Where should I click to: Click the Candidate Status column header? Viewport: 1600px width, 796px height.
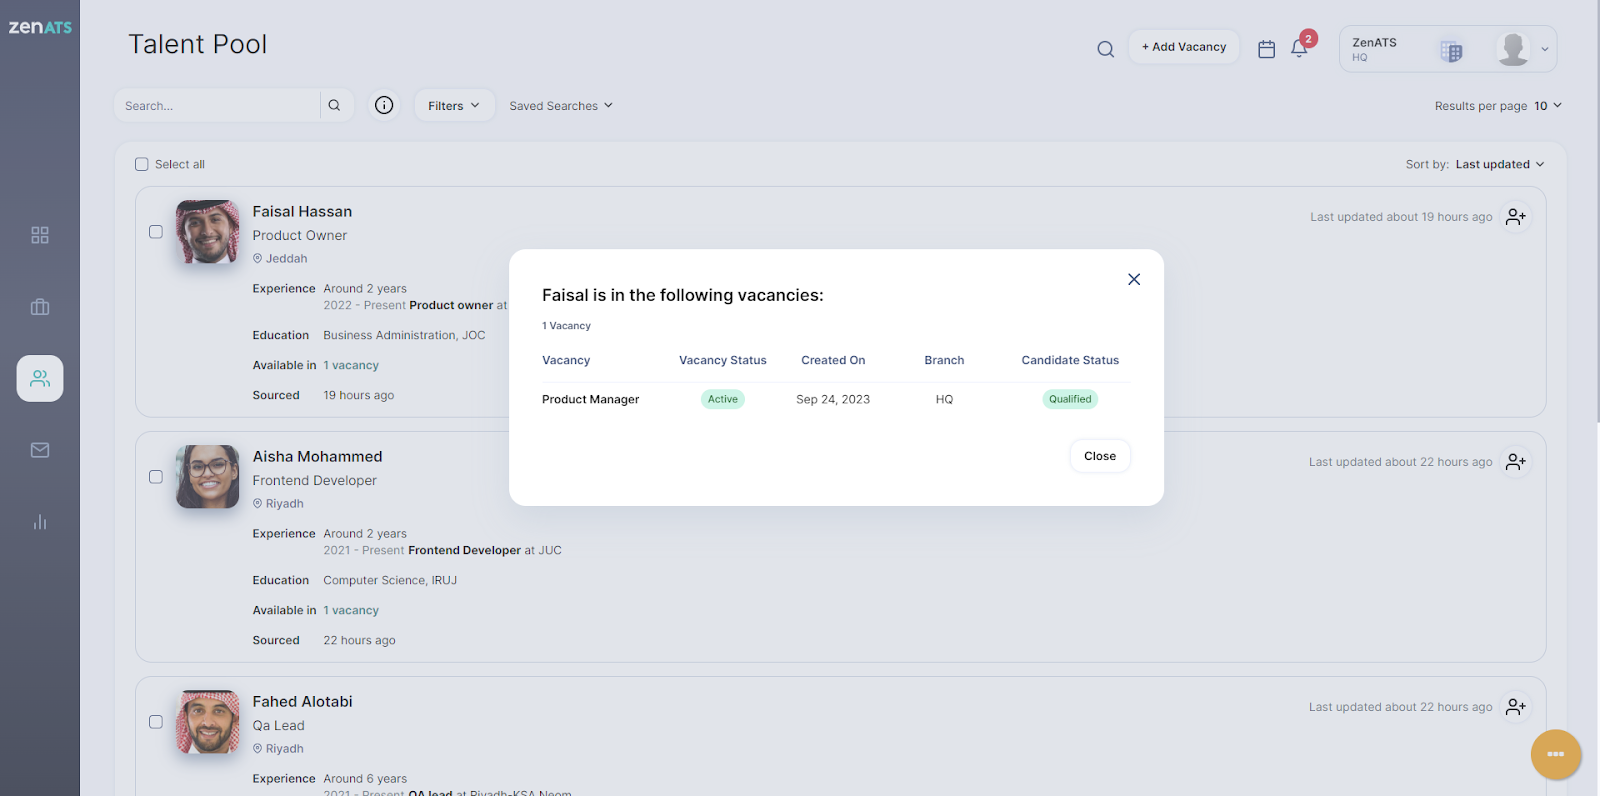(1070, 360)
